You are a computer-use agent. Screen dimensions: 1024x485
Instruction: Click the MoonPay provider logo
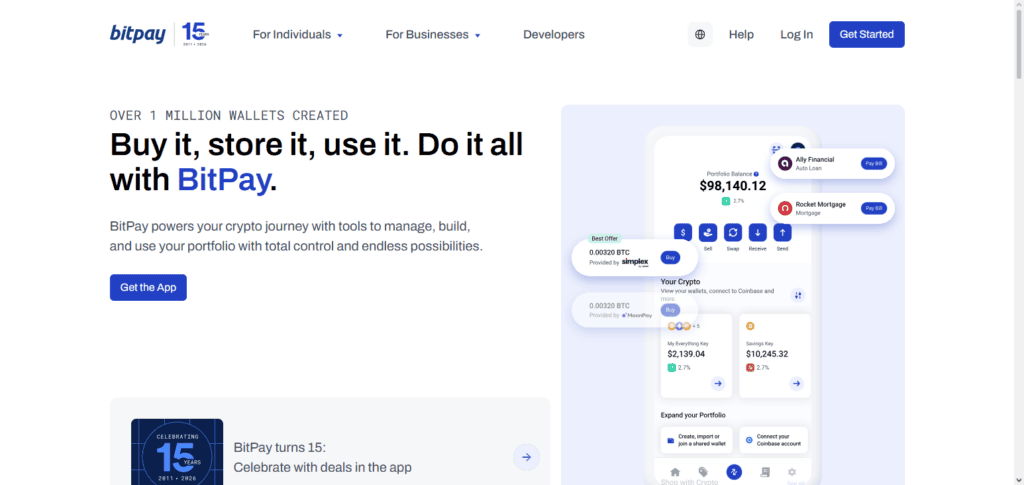637,315
